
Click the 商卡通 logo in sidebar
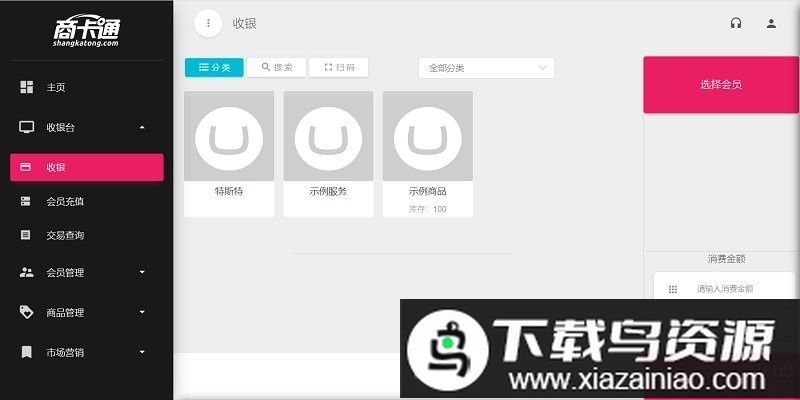(x=86, y=31)
